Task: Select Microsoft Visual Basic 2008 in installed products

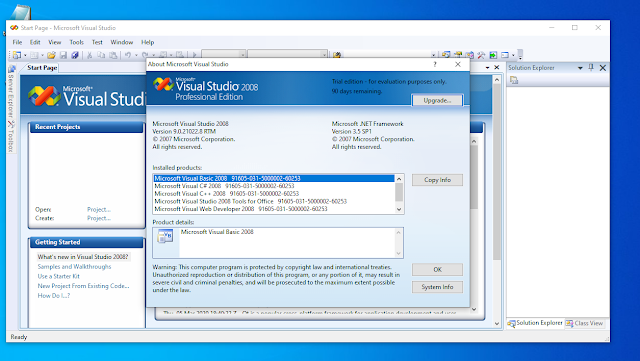Action: click(274, 178)
